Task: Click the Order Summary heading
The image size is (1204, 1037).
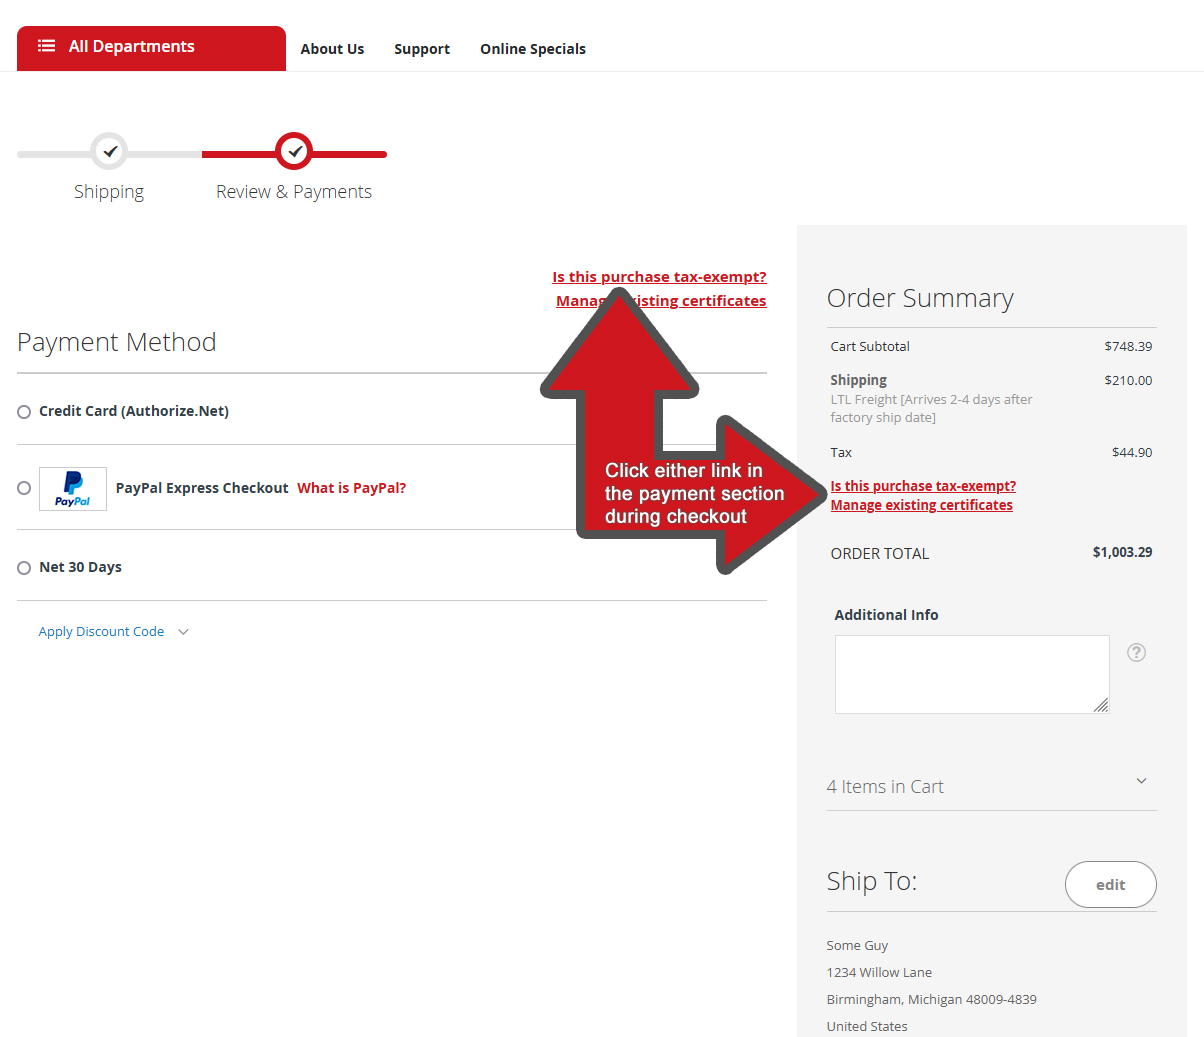Action: [920, 298]
